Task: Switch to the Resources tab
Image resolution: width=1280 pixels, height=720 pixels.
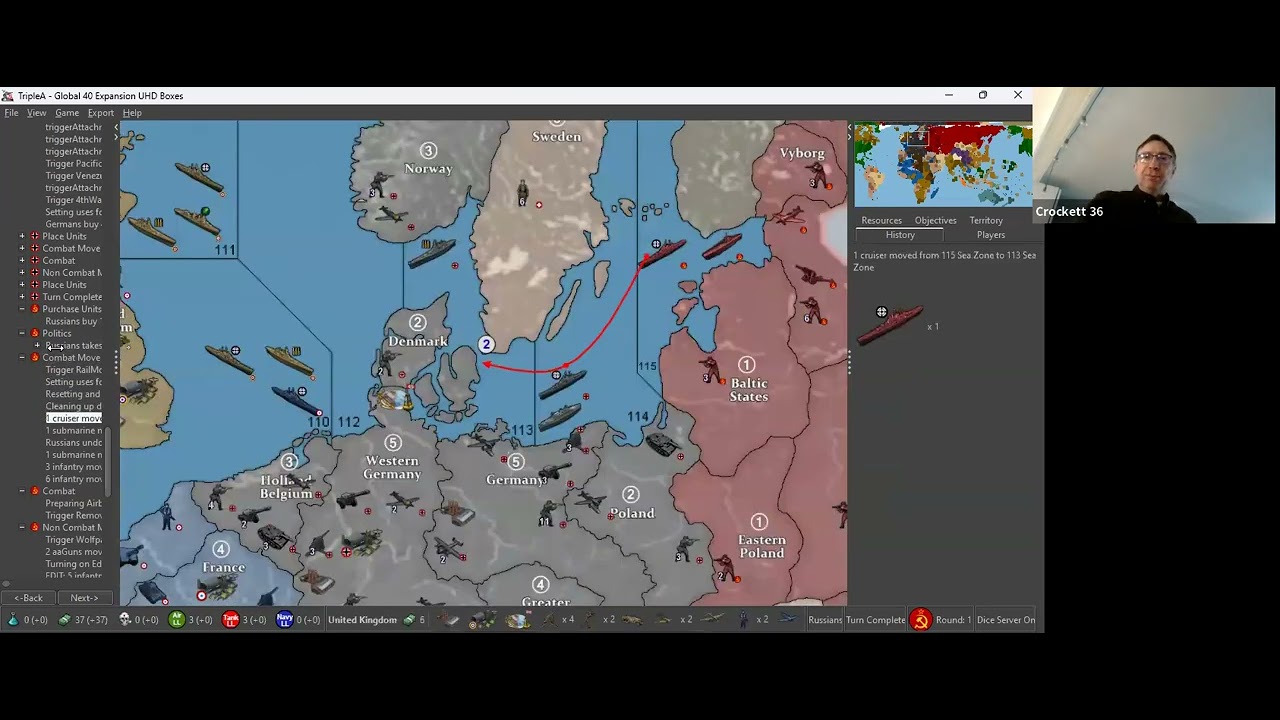Action: (881, 220)
